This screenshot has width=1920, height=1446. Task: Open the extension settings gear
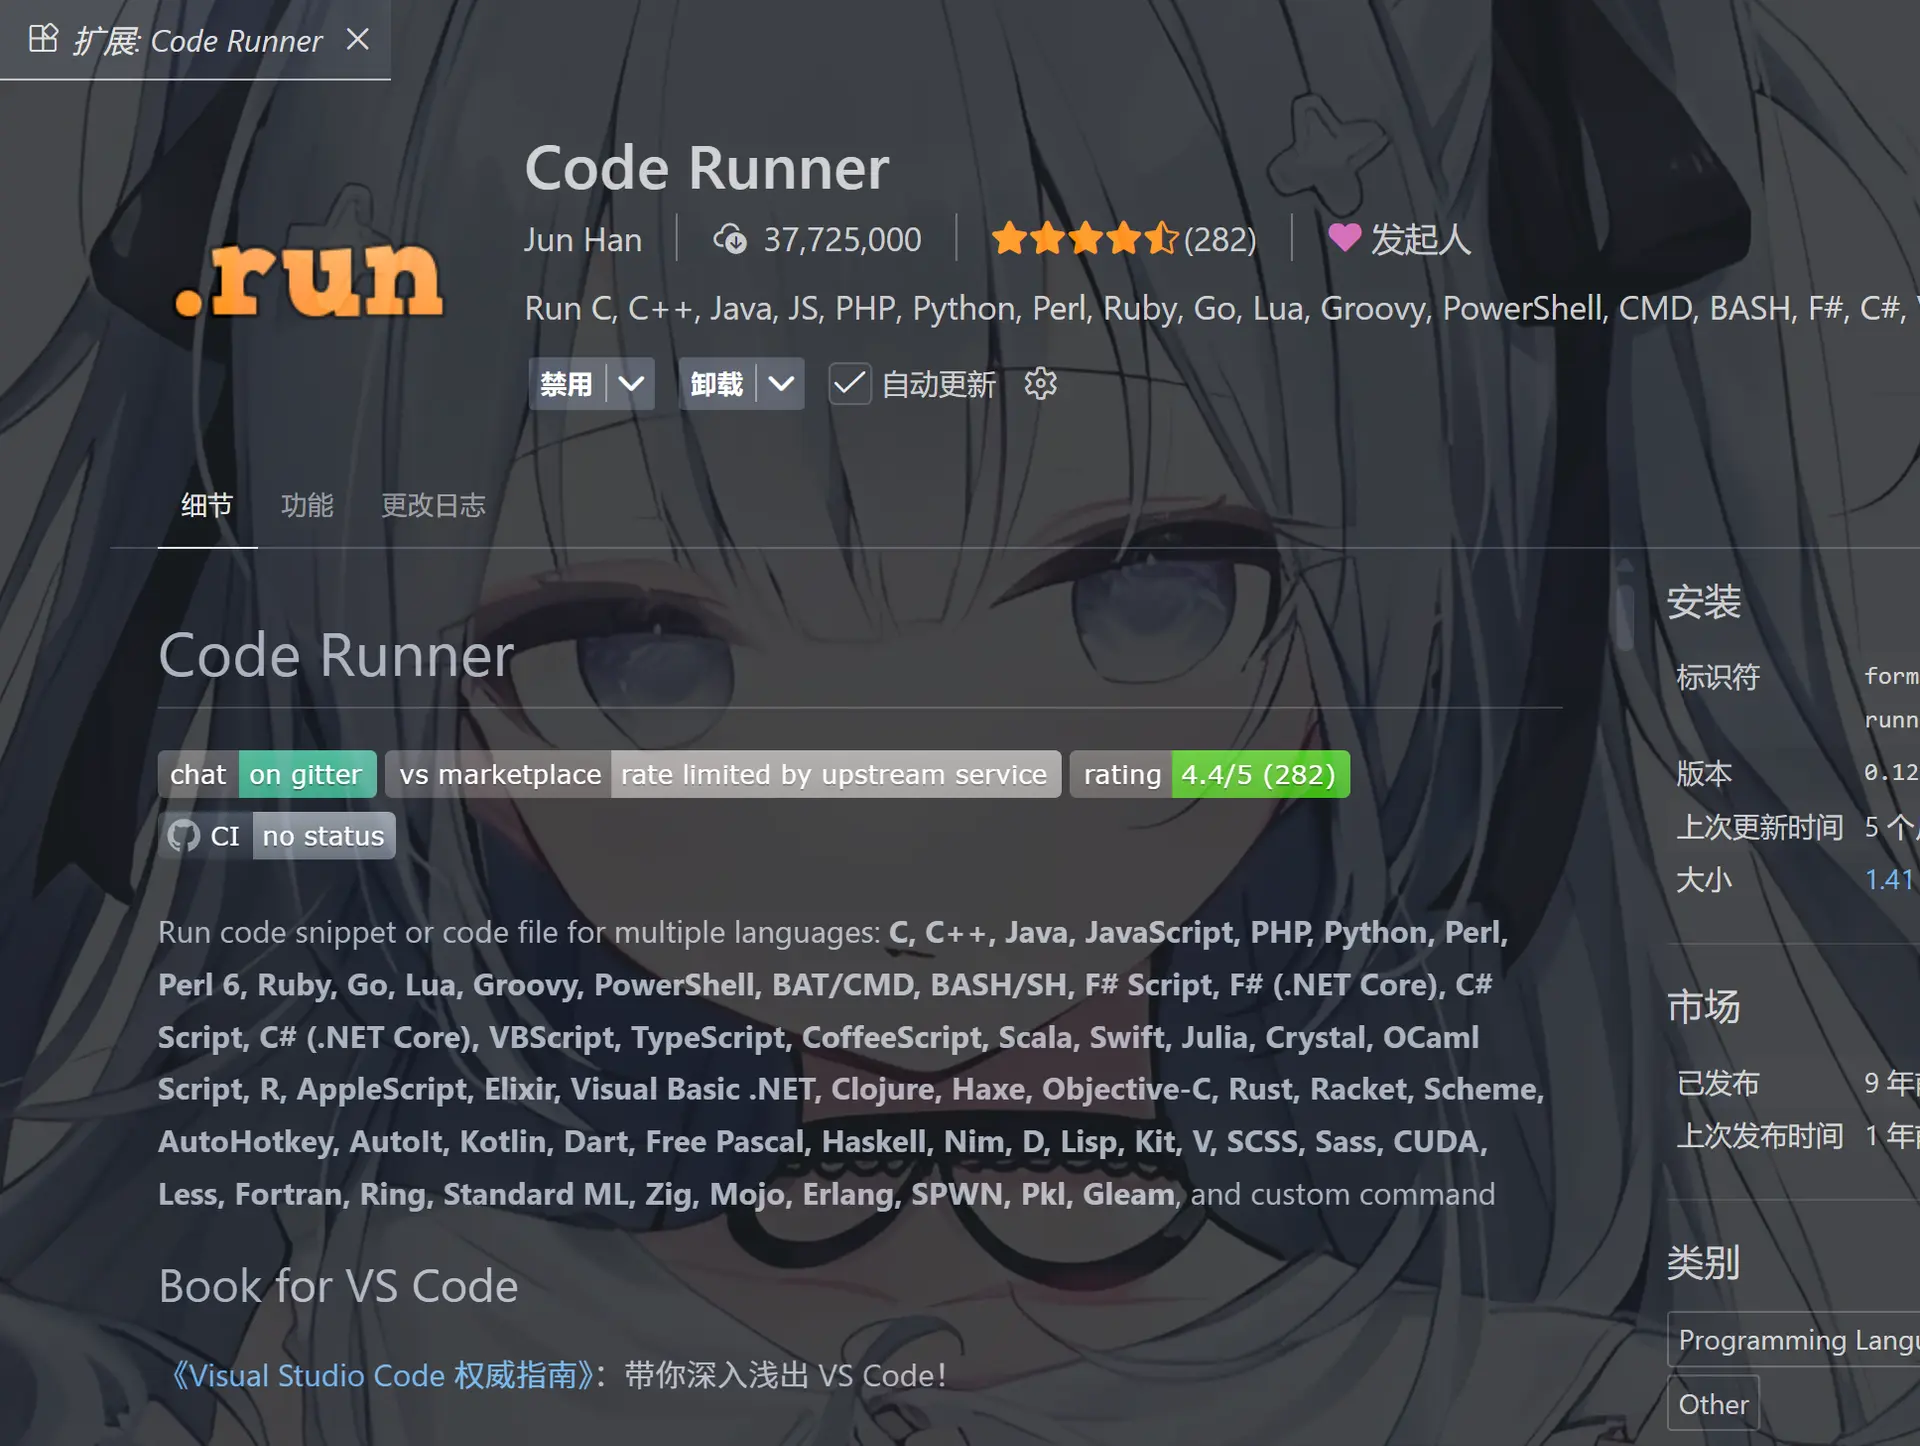(x=1040, y=384)
